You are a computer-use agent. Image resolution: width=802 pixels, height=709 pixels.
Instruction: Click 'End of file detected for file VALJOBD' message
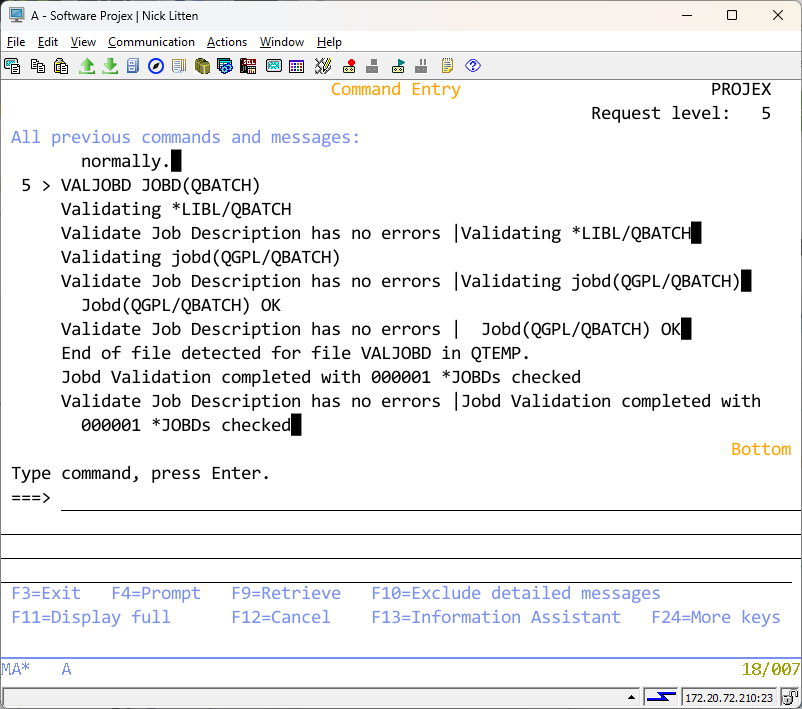click(x=295, y=353)
